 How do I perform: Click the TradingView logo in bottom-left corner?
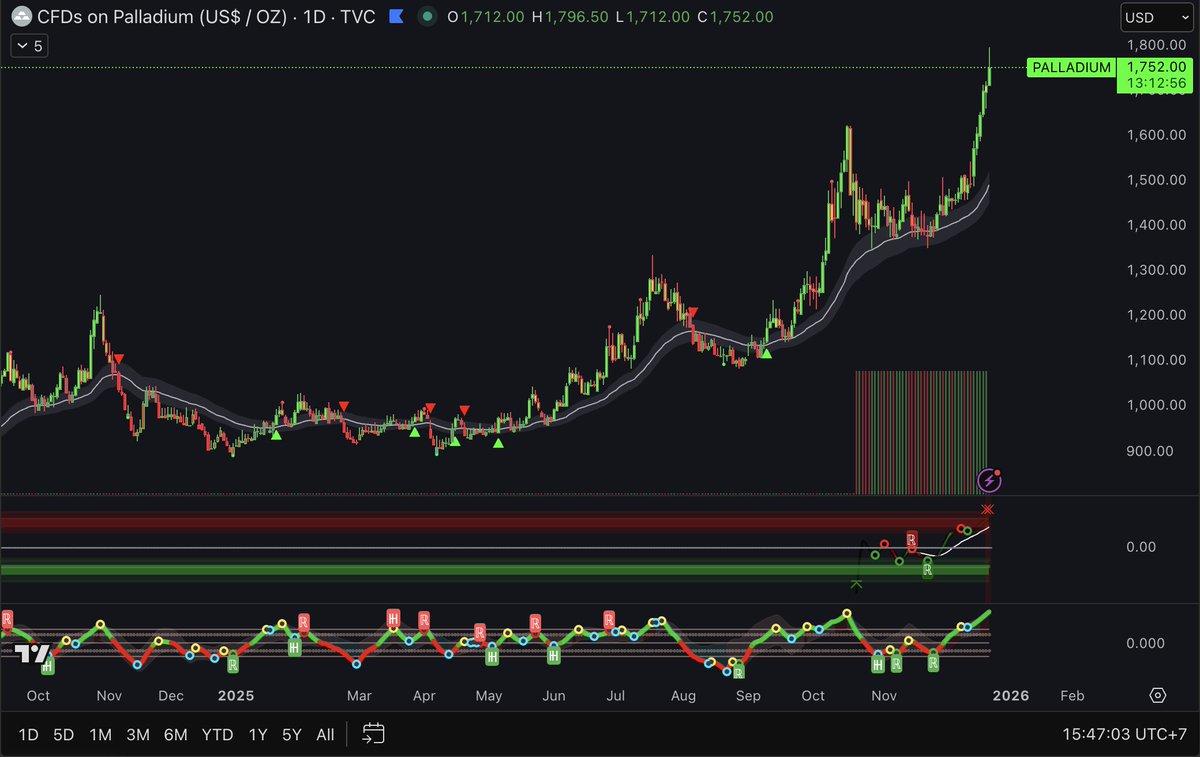pos(31,654)
